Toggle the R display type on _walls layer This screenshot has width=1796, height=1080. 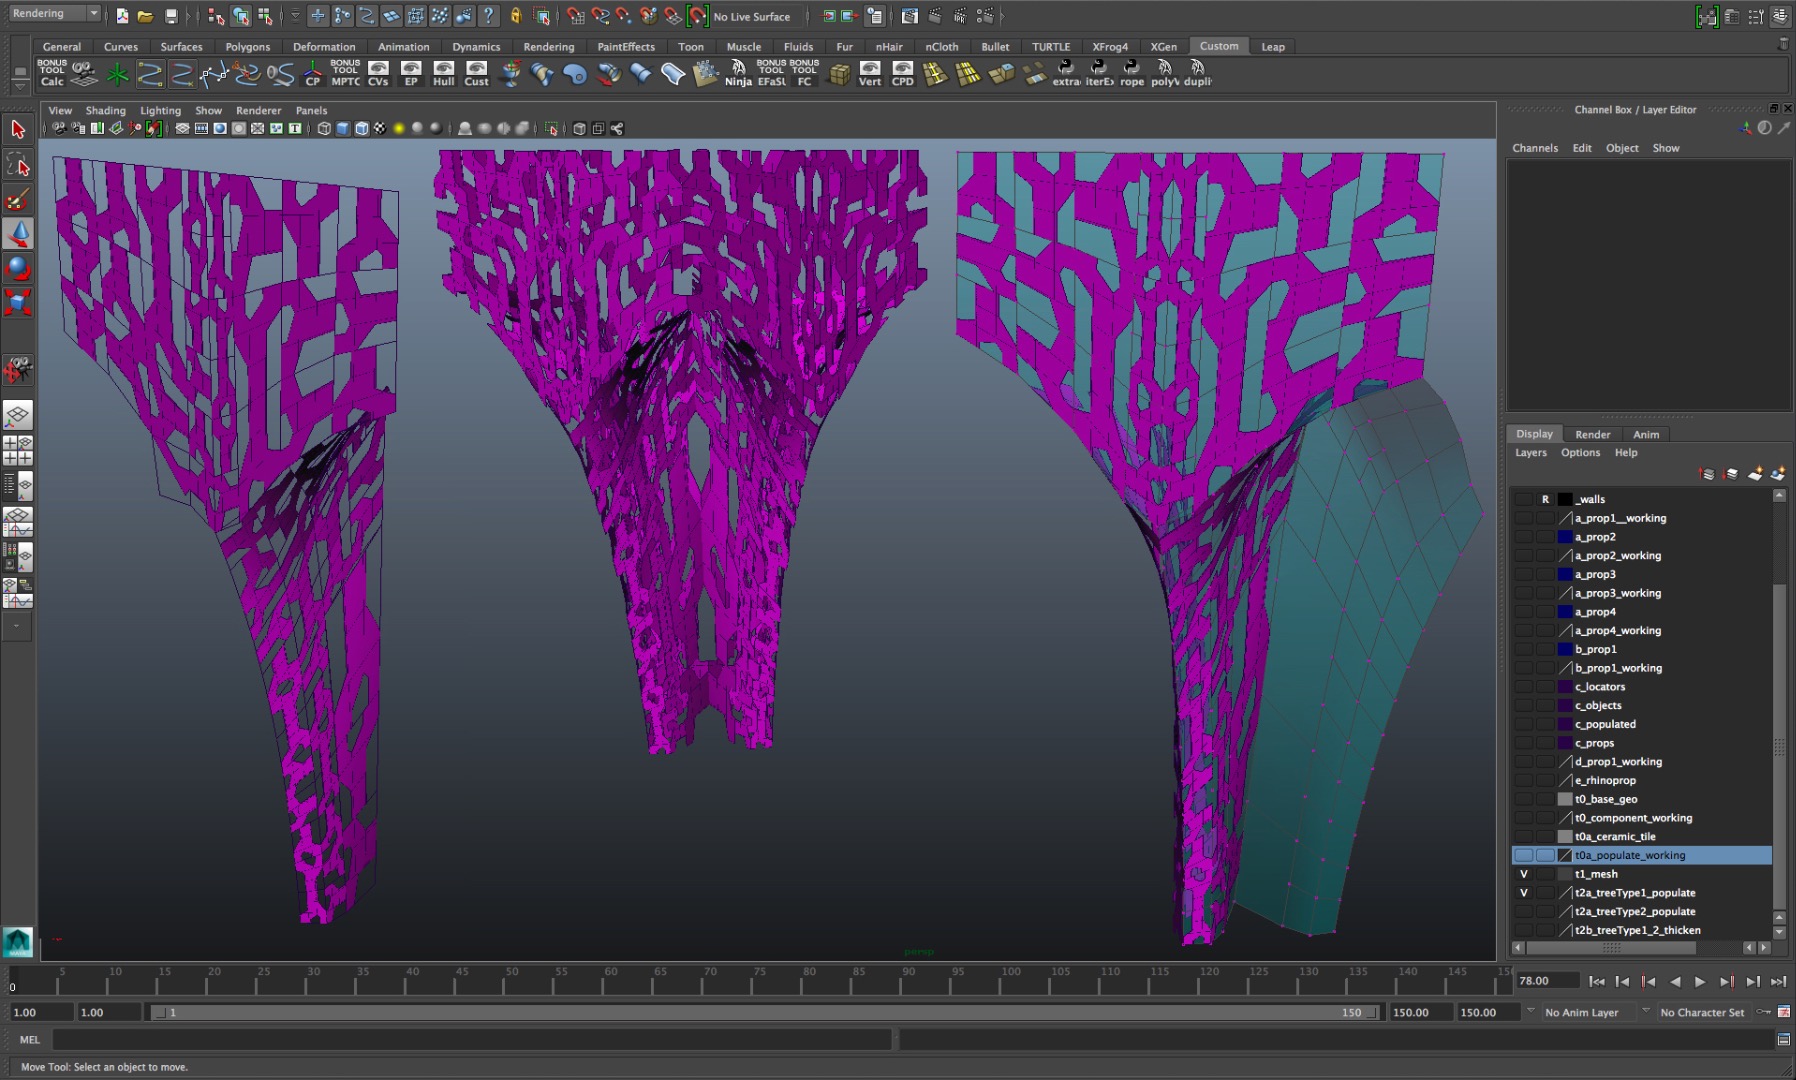click(1545, 499)
